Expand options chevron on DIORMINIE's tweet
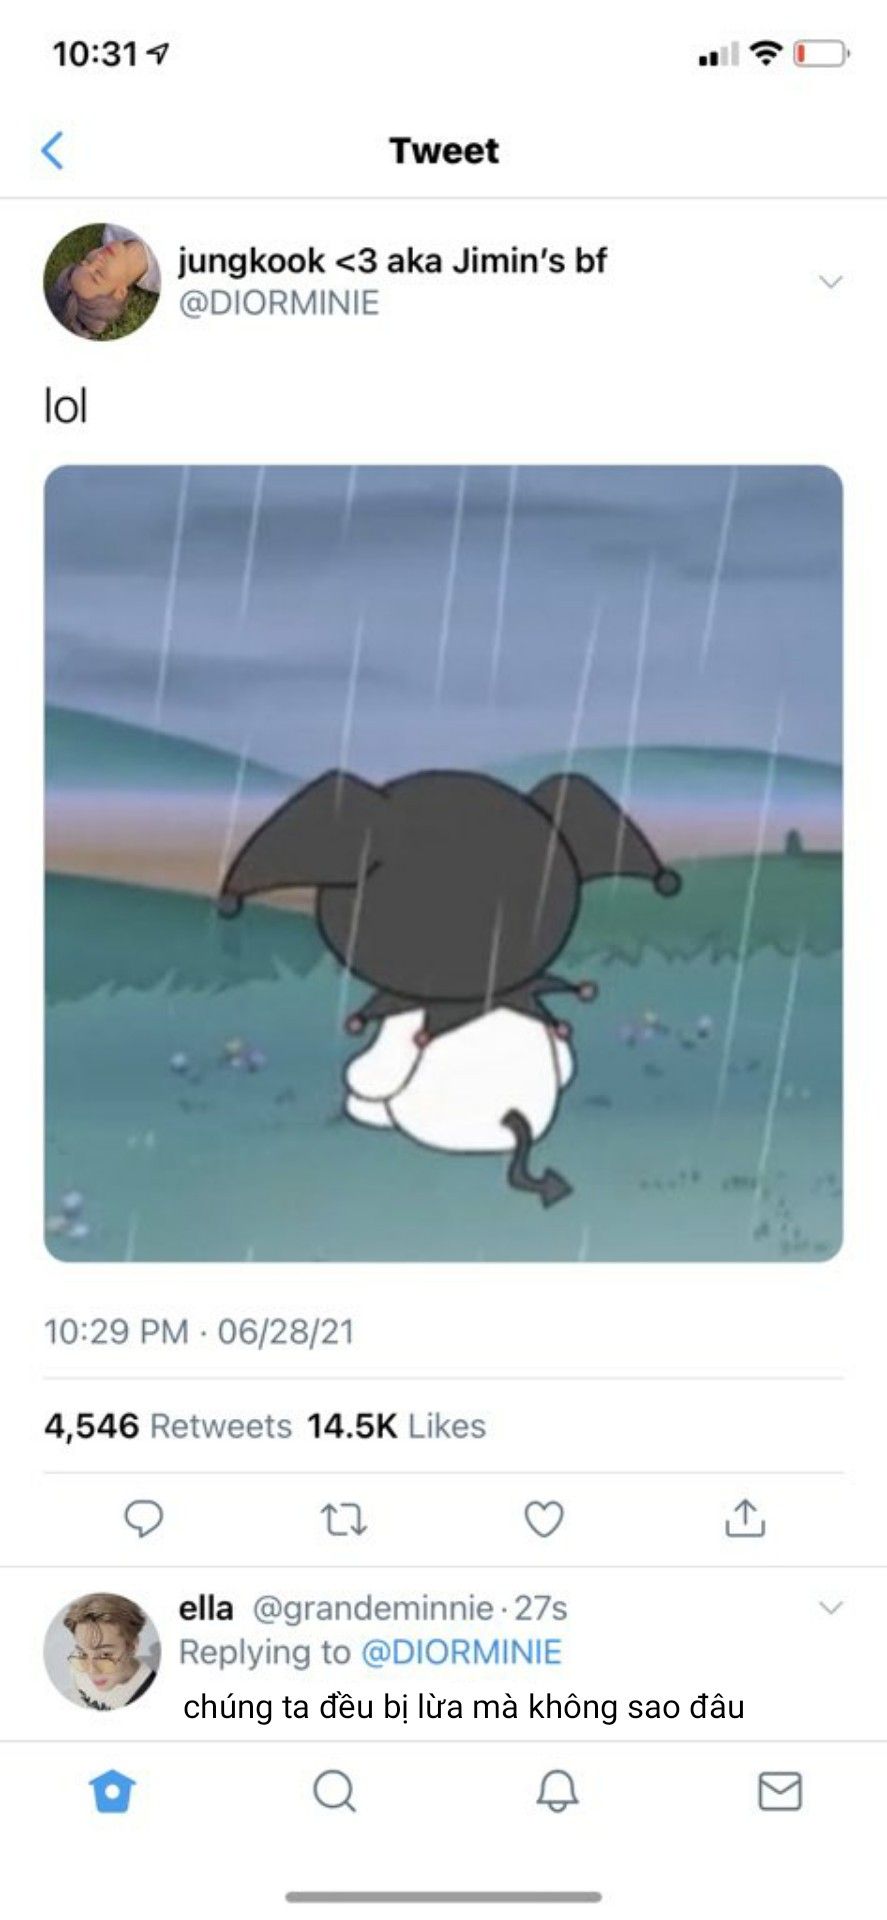887x1920 pixels. [x=830, y=282]
